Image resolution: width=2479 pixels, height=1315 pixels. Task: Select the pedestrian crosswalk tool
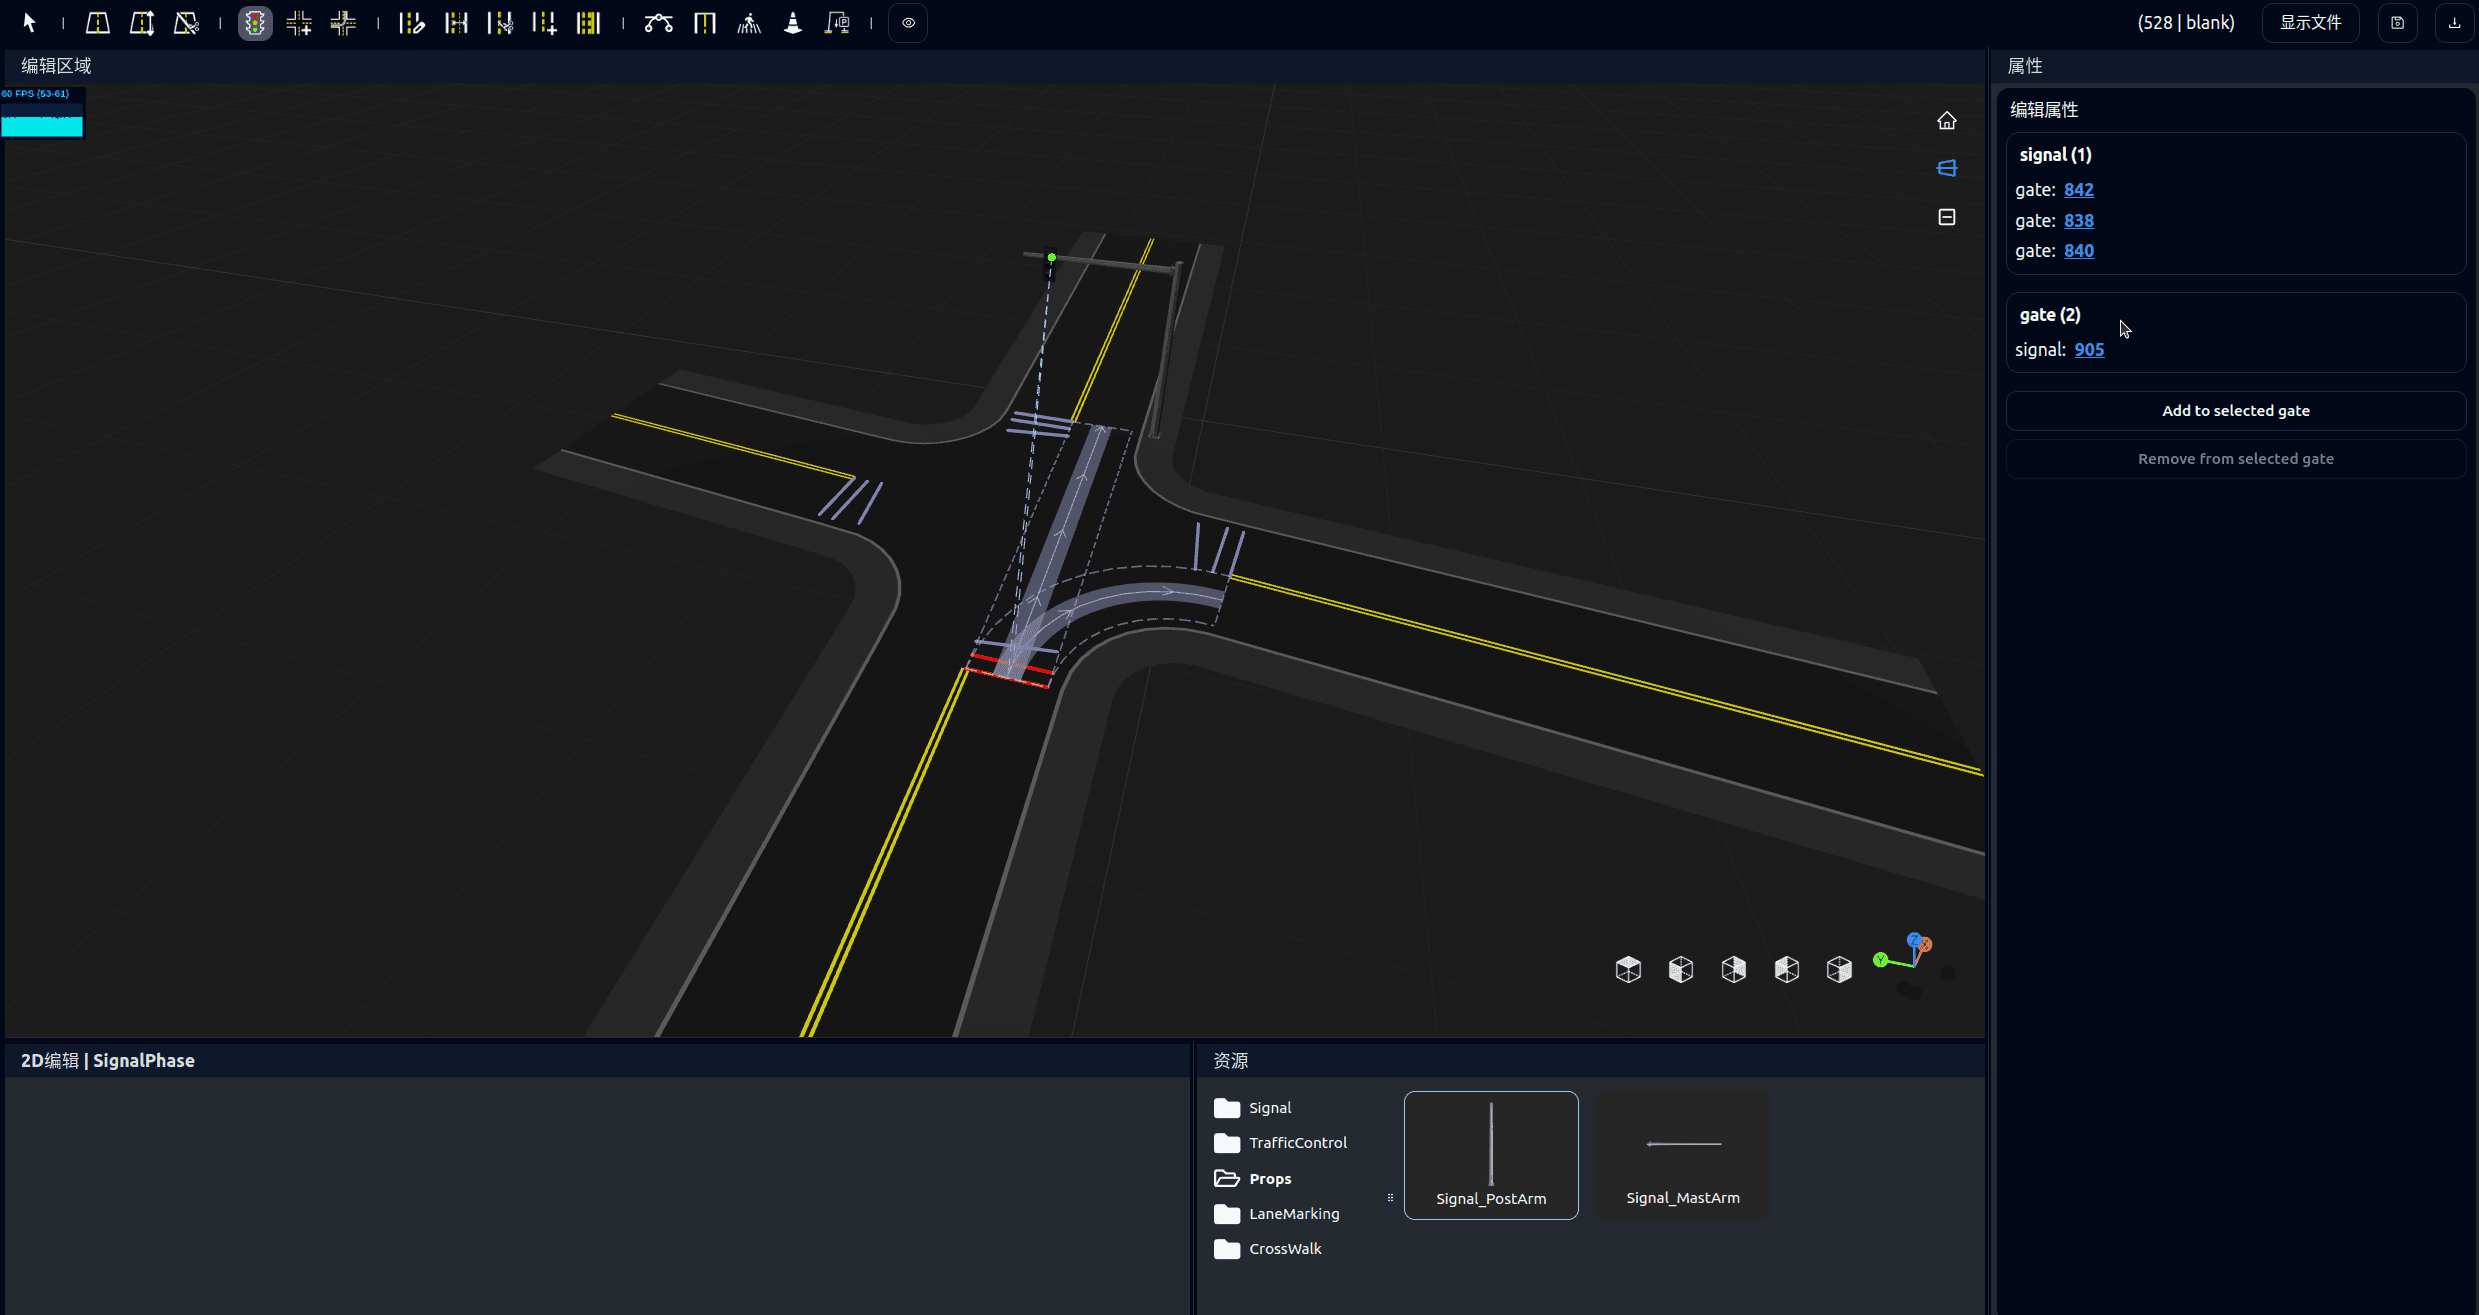coord(749,23)
